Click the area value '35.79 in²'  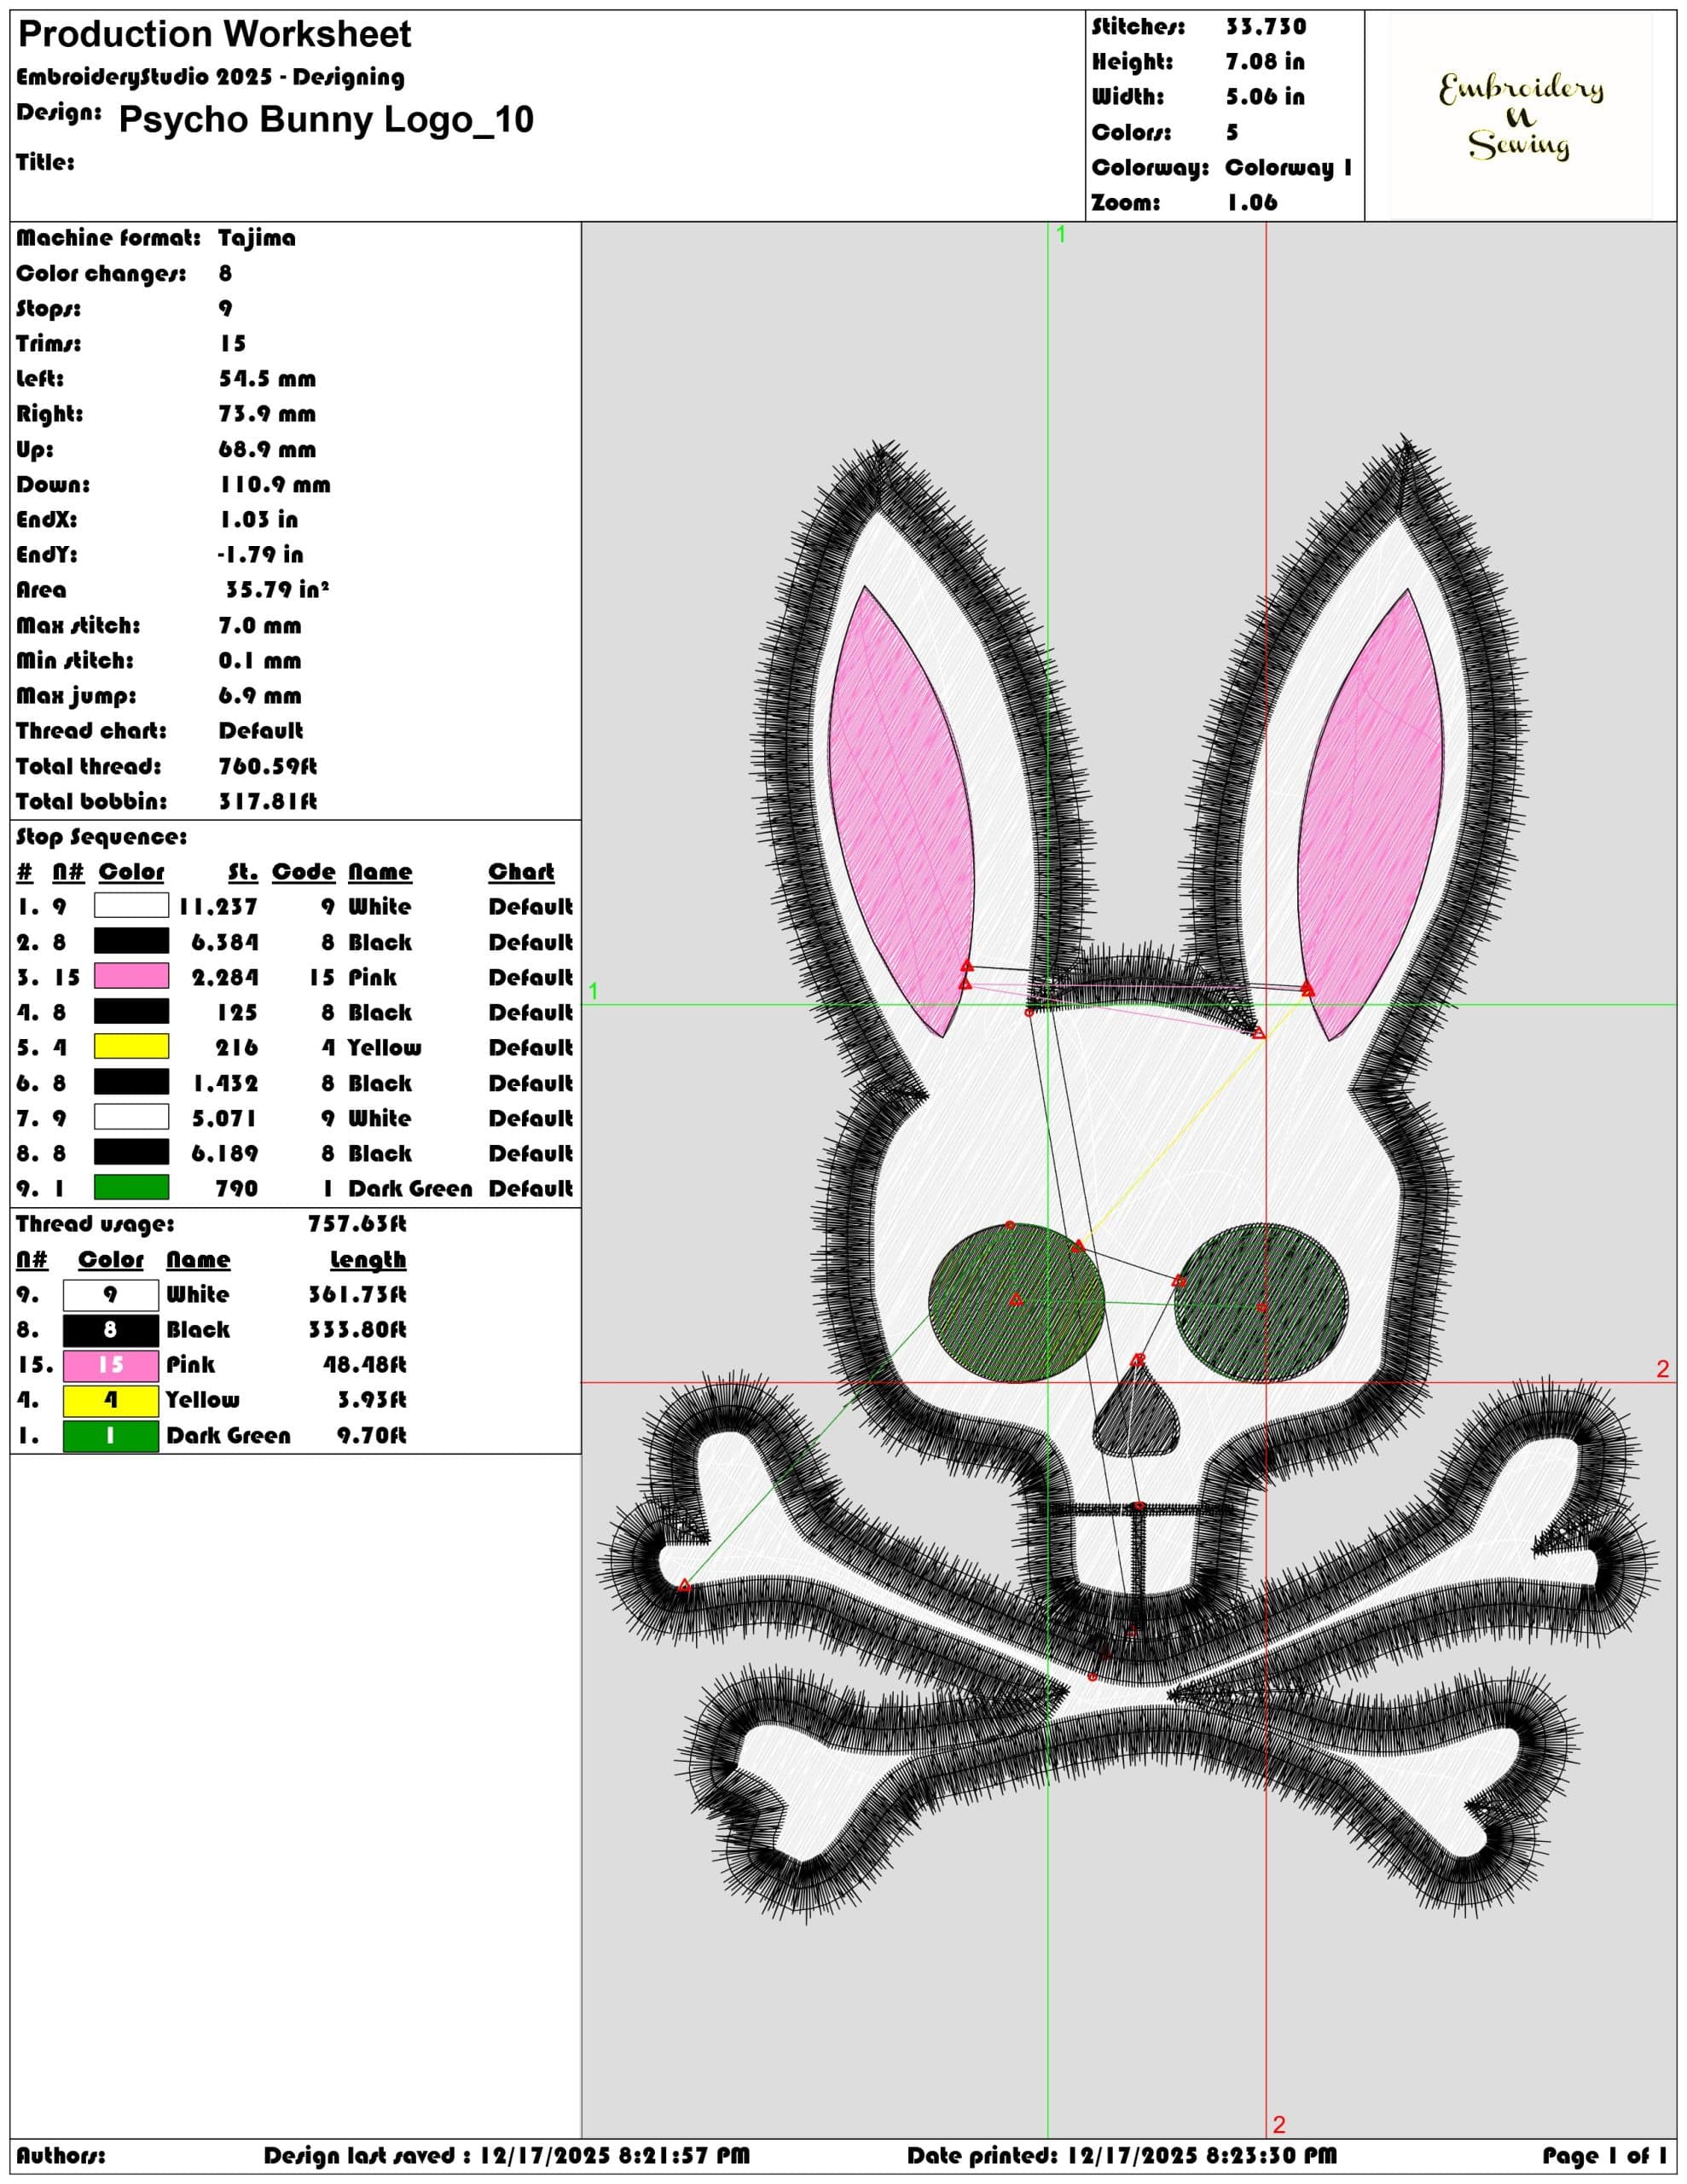tap(277, 589)
